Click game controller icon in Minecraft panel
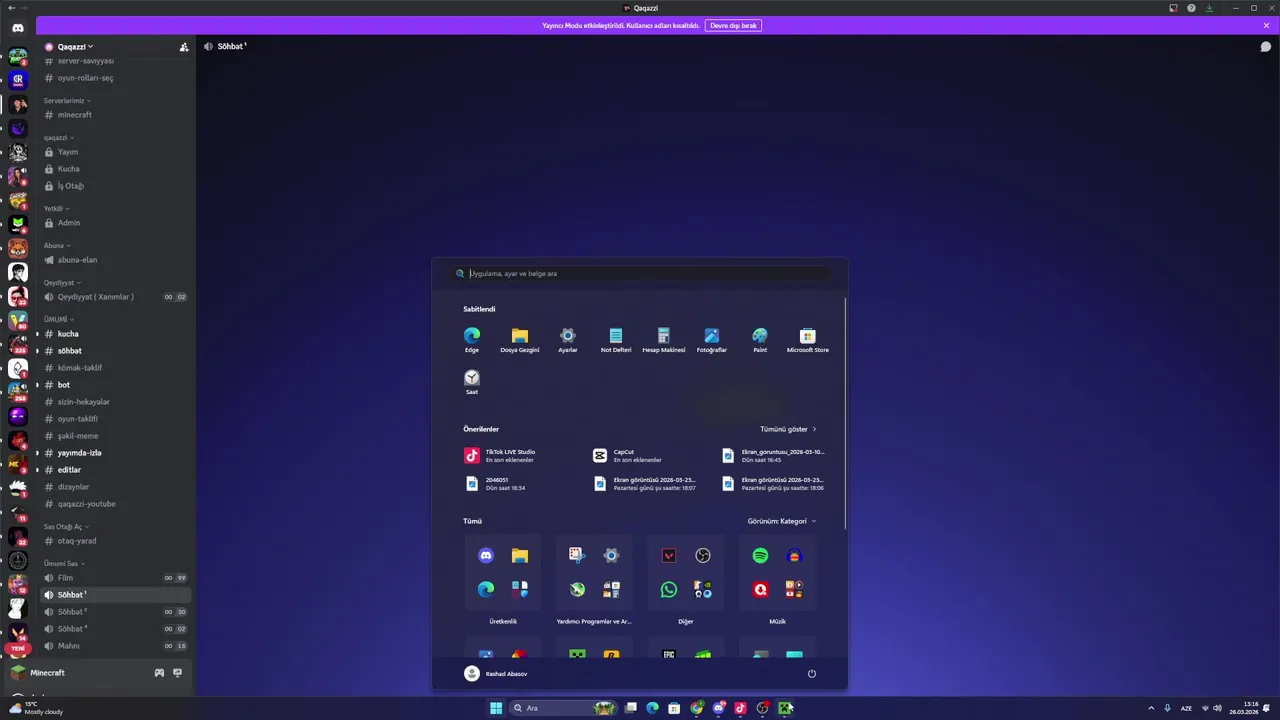Viewport: 1280px width, 720px height. [159, 673]
